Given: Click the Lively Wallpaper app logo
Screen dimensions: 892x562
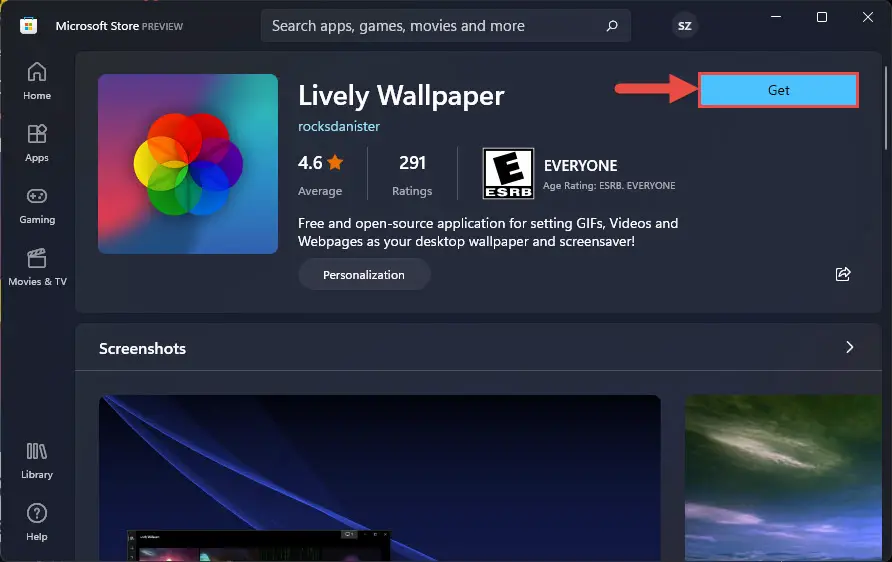Looking at the screenshot, I should tap(188, 164).
